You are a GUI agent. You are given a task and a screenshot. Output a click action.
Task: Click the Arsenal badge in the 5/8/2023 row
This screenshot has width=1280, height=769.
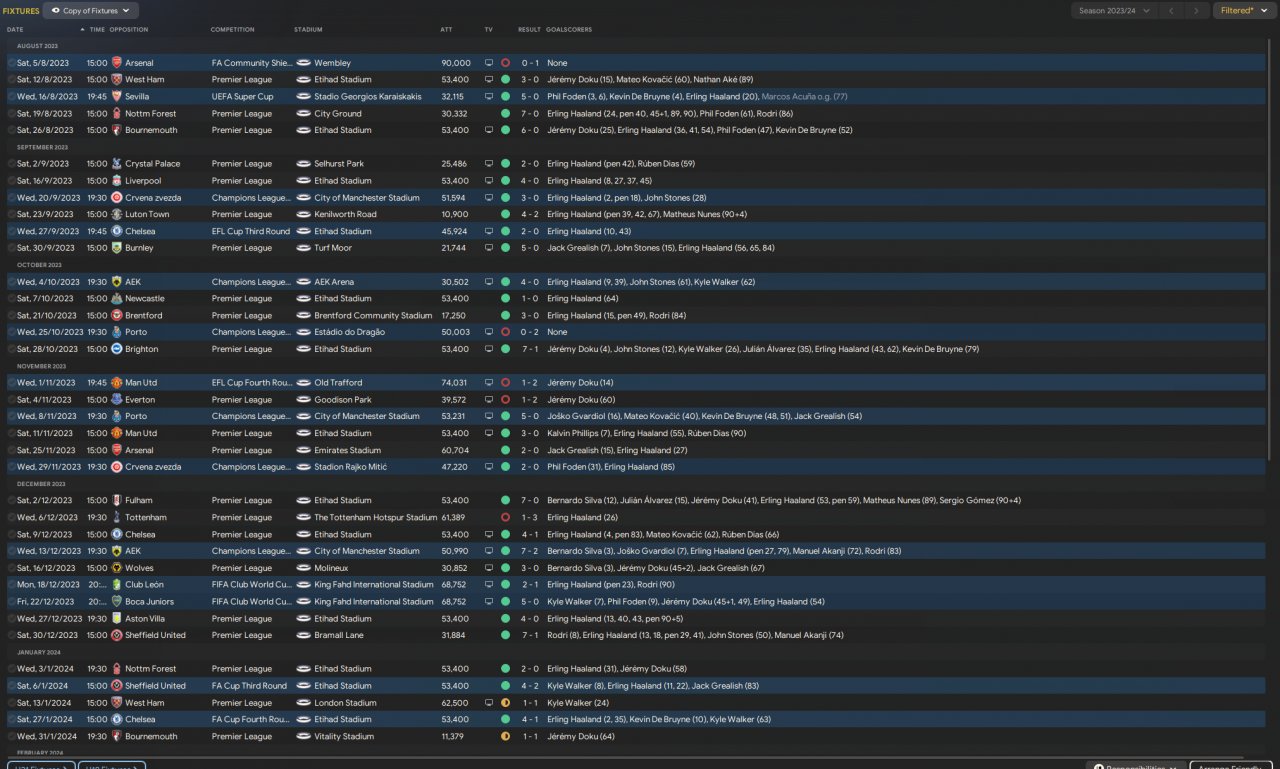[116, 63]
